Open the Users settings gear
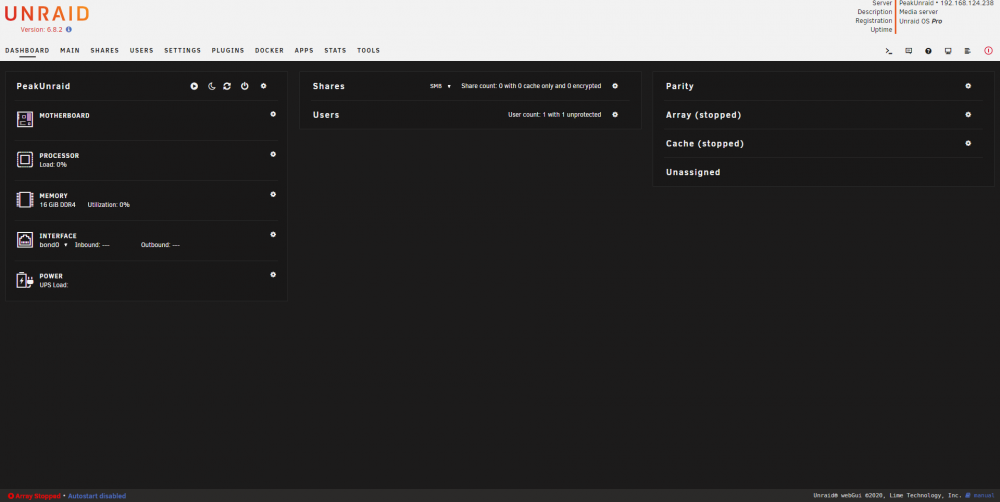Screen dimensions: 1000x502 point(615,115)
